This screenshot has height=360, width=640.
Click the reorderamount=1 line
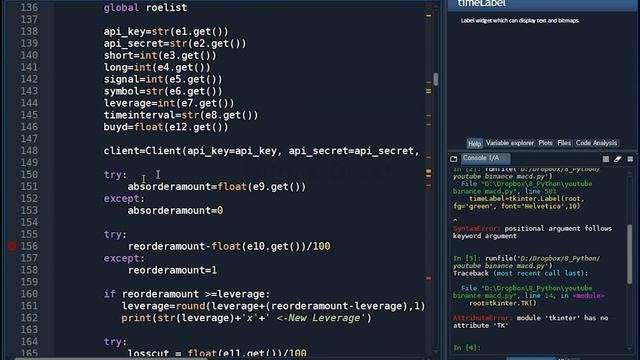[172, 270]
